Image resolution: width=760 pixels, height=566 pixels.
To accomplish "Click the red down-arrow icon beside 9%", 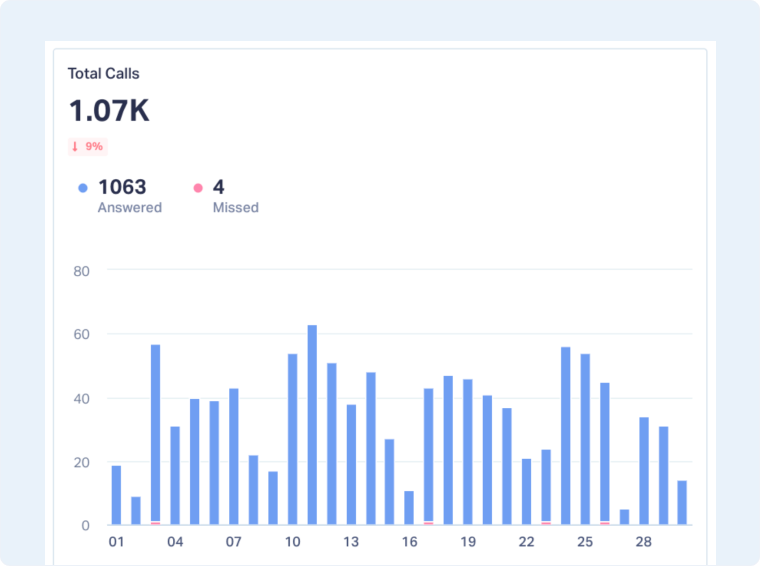I will tap(75, 146).
